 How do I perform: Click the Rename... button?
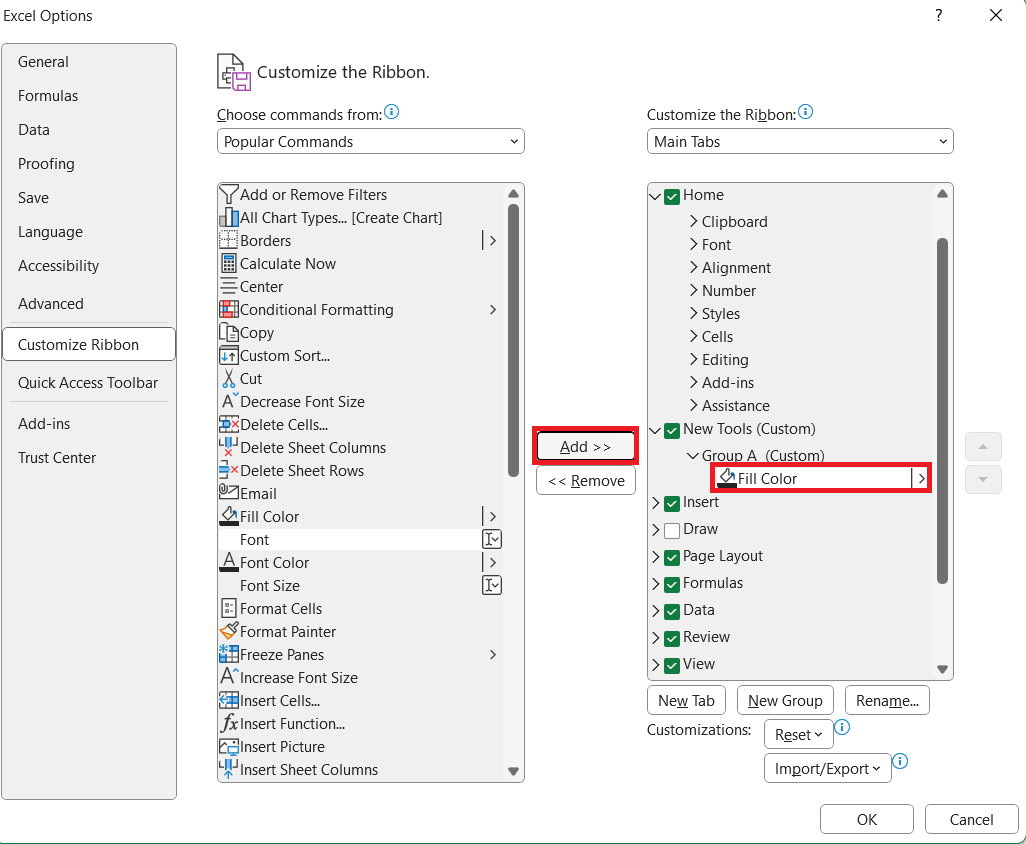[x=887, y=701]
